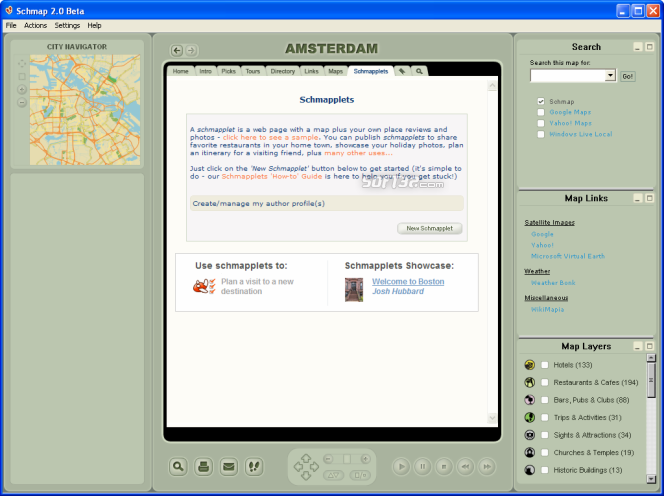Stop the tour playback
Image resolution: width=664 pixels, height=496 pixels.
(444, 467)
